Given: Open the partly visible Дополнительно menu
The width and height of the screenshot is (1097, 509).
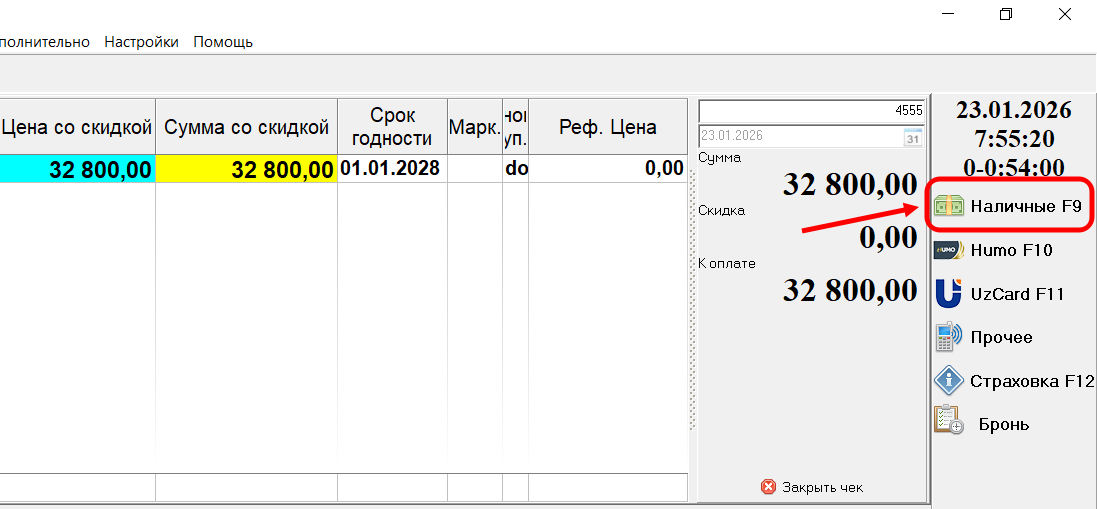Looking at the screenshot, I should 45,42.
